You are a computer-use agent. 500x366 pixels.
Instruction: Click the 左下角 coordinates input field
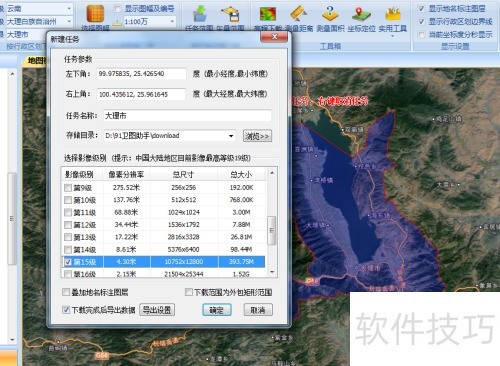click(141, 74)
